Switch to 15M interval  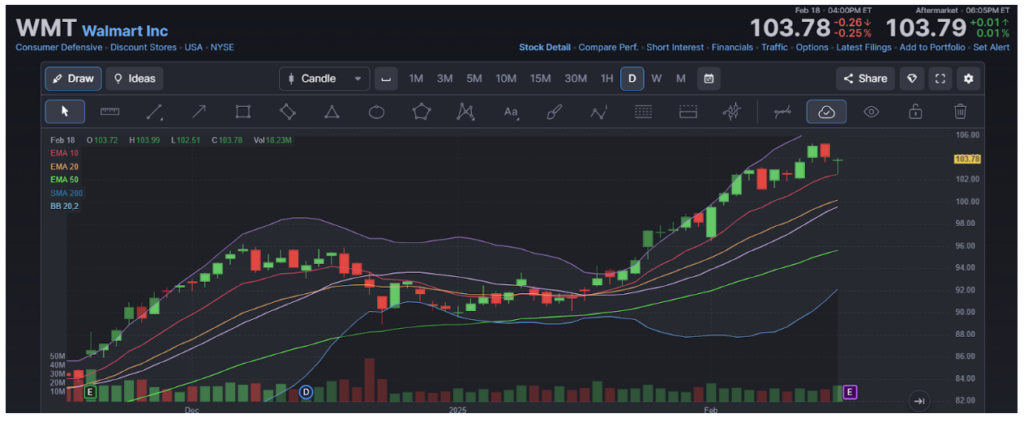coord(541,78)
